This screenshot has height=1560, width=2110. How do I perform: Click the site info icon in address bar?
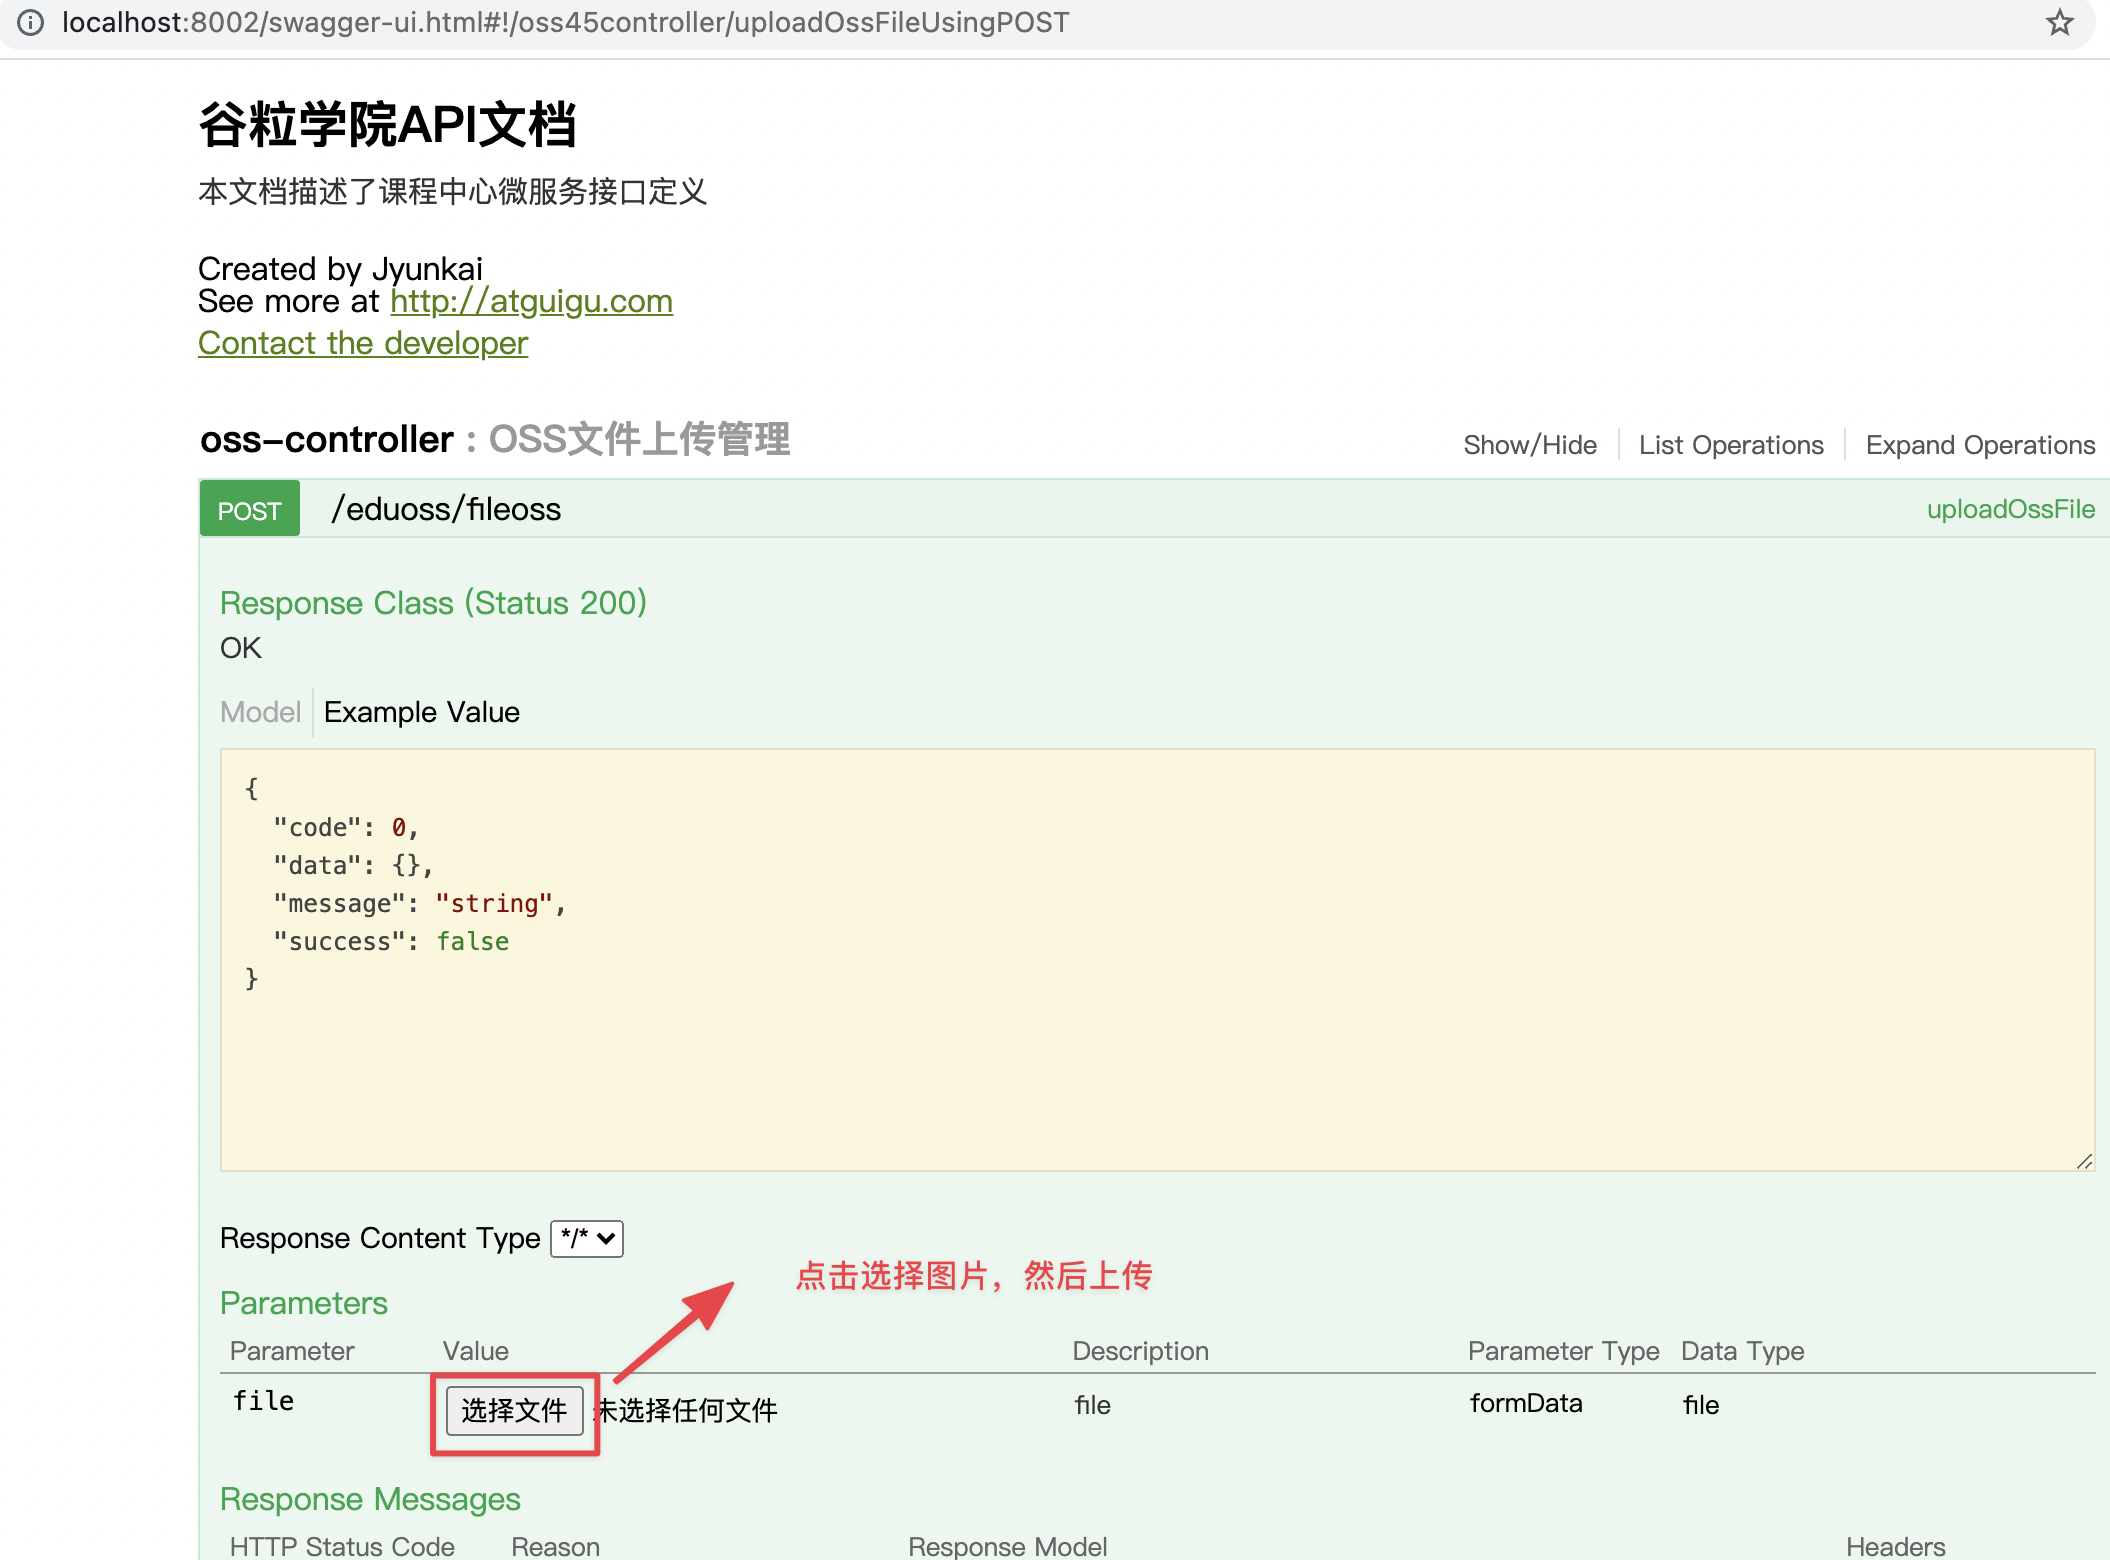pos(31,23)
